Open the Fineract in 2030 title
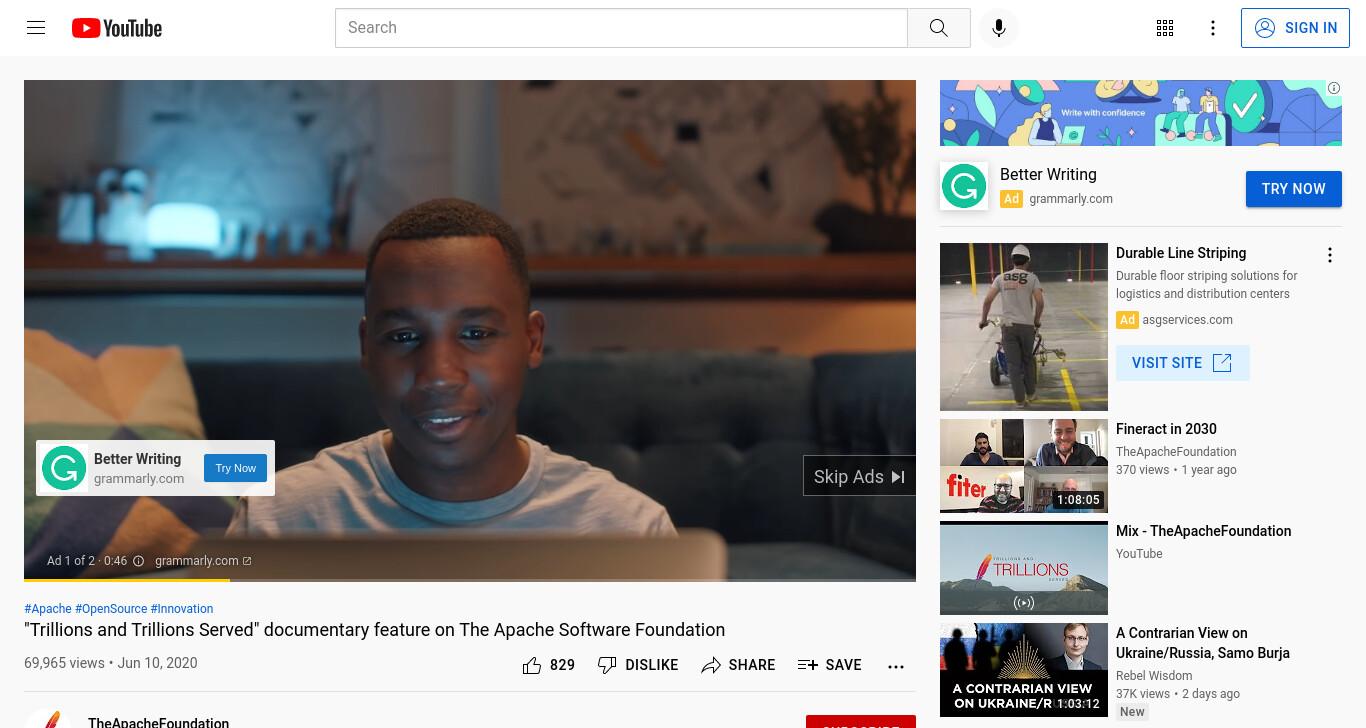Image resolution: width=1366 pixels, height=728 pixels. 1166,429
